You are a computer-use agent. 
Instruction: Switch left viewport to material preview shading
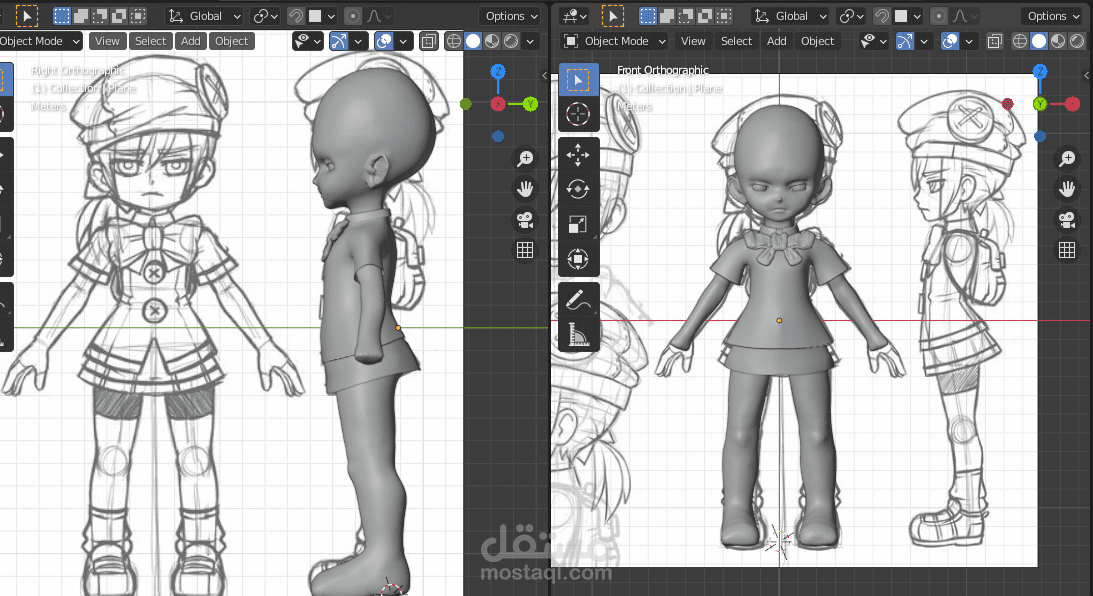(x=492, y=41)
